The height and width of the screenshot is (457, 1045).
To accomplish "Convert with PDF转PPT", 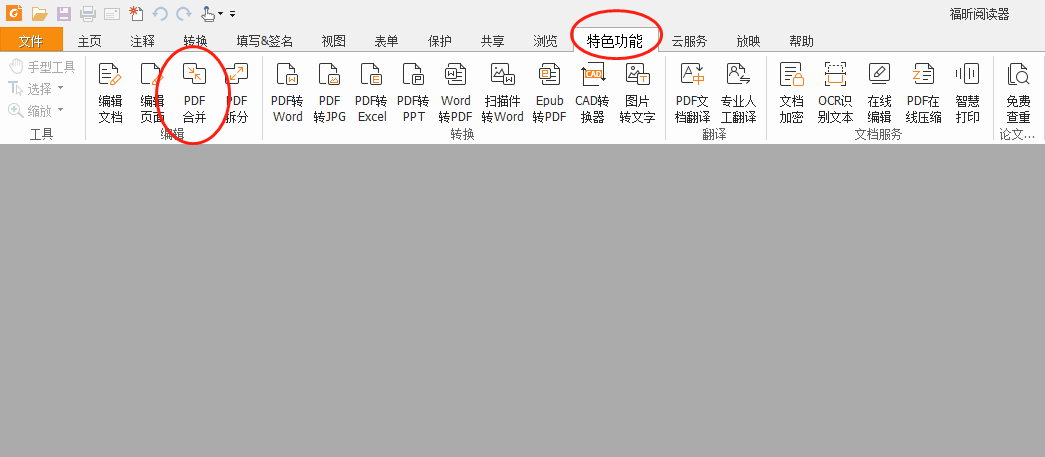I will (413, 93).
